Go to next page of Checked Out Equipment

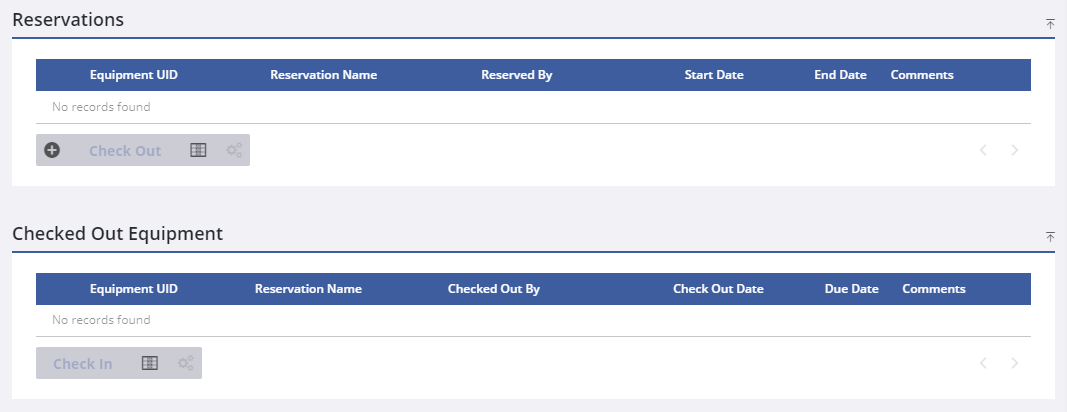click(x=1015, y=363)
